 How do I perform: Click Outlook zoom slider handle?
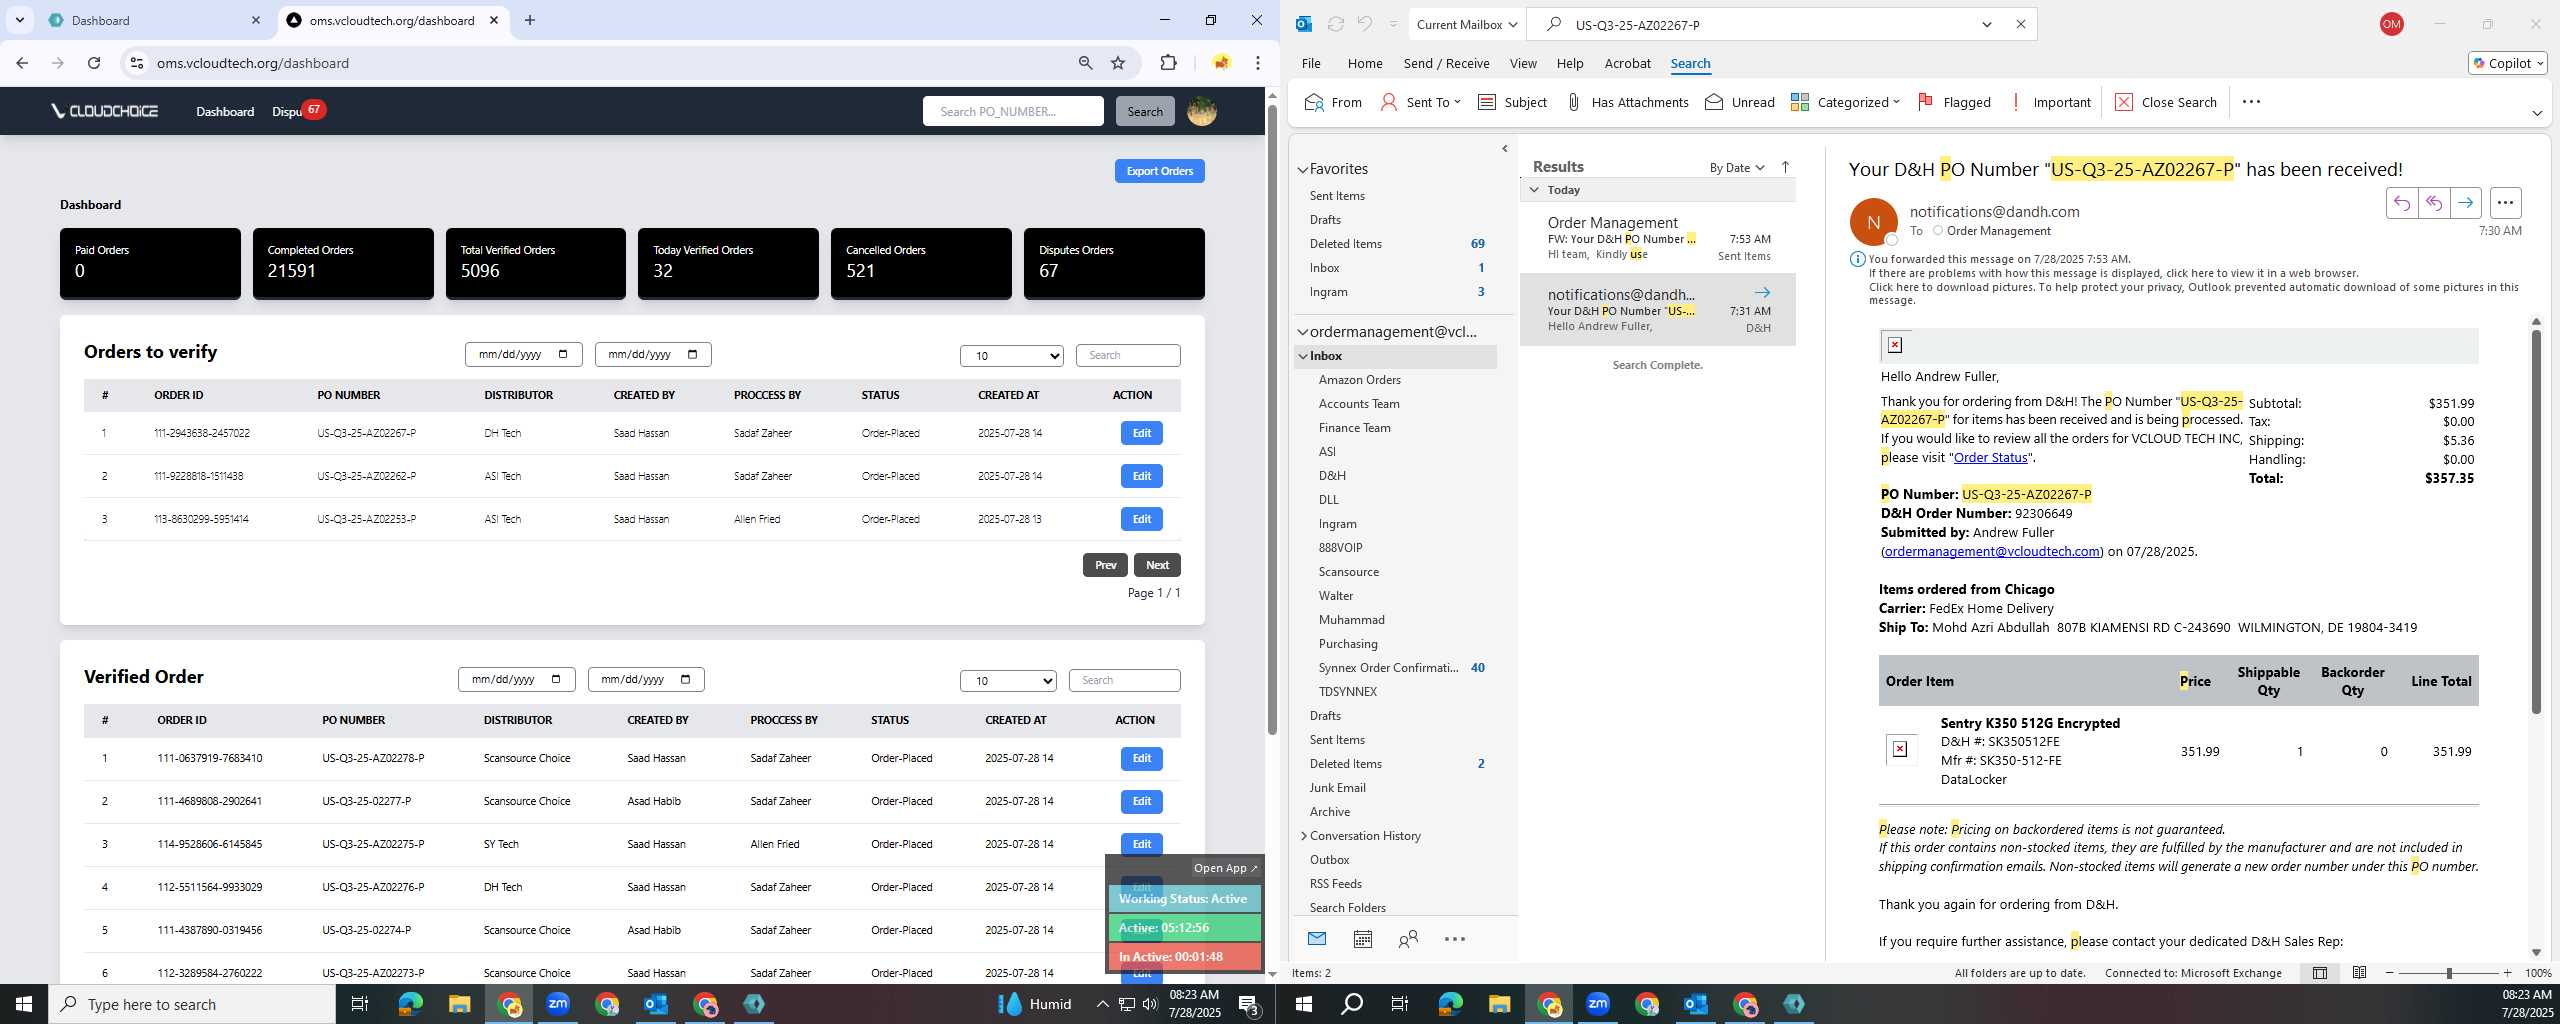(x=2448, y=973)
